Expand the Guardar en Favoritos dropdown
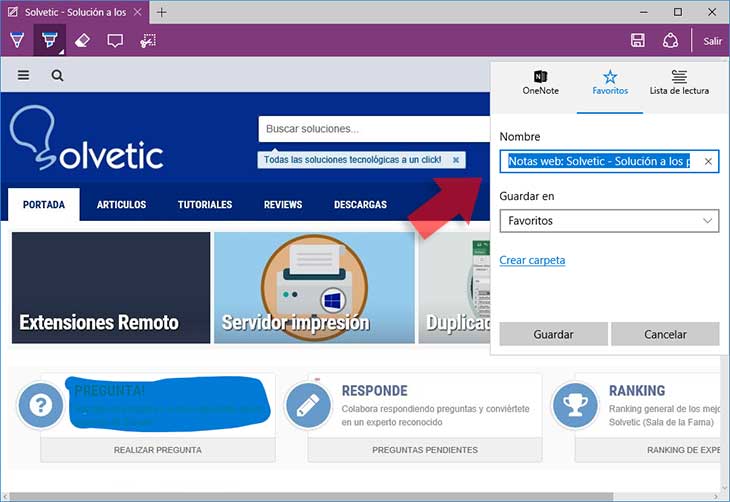 coord(609,221)
